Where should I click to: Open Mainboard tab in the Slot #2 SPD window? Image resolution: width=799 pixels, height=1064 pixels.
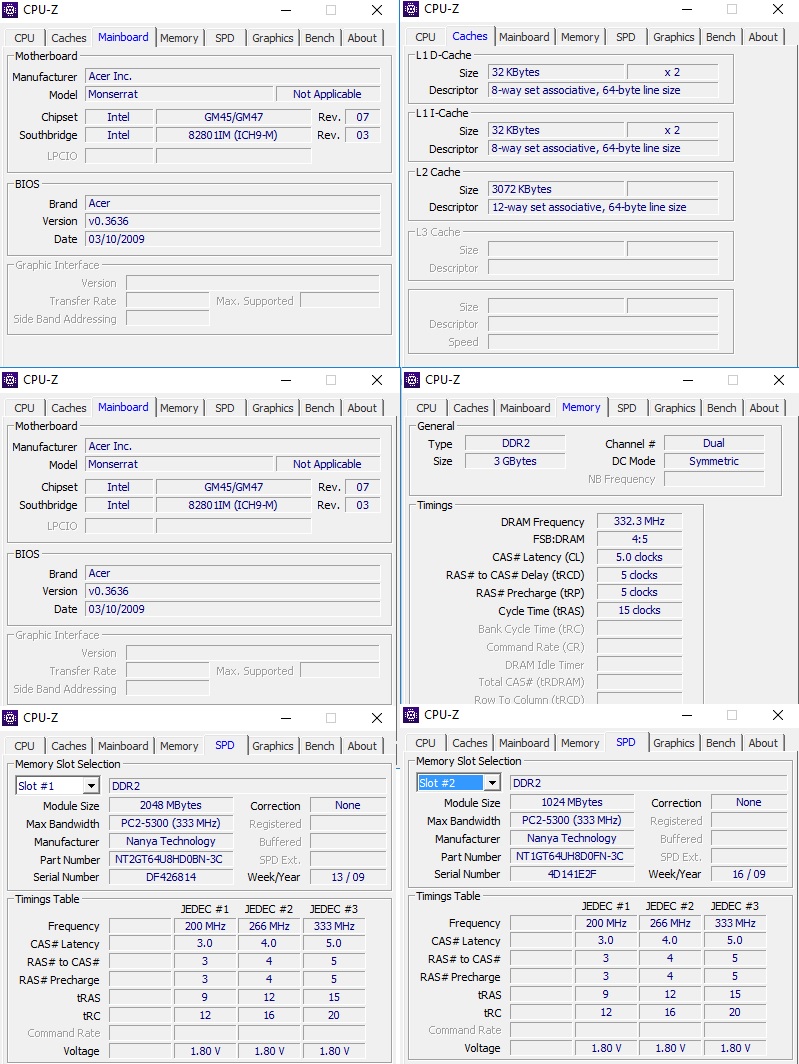click(x=524, y=743)
